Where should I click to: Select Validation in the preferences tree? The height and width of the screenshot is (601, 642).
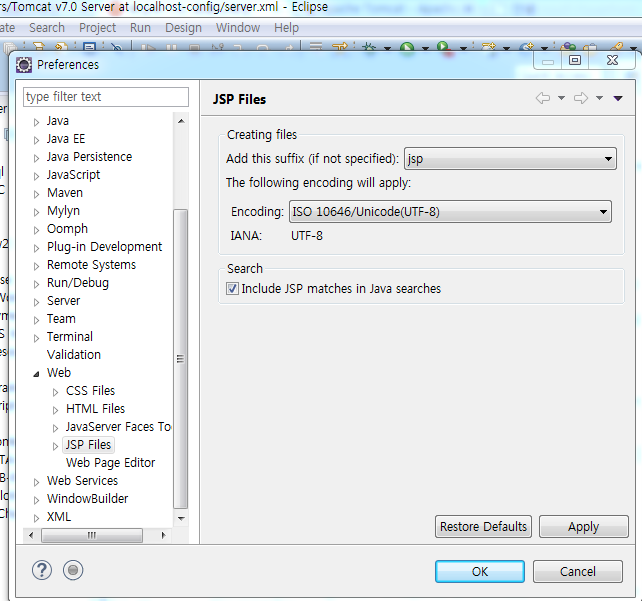point(74,355)
